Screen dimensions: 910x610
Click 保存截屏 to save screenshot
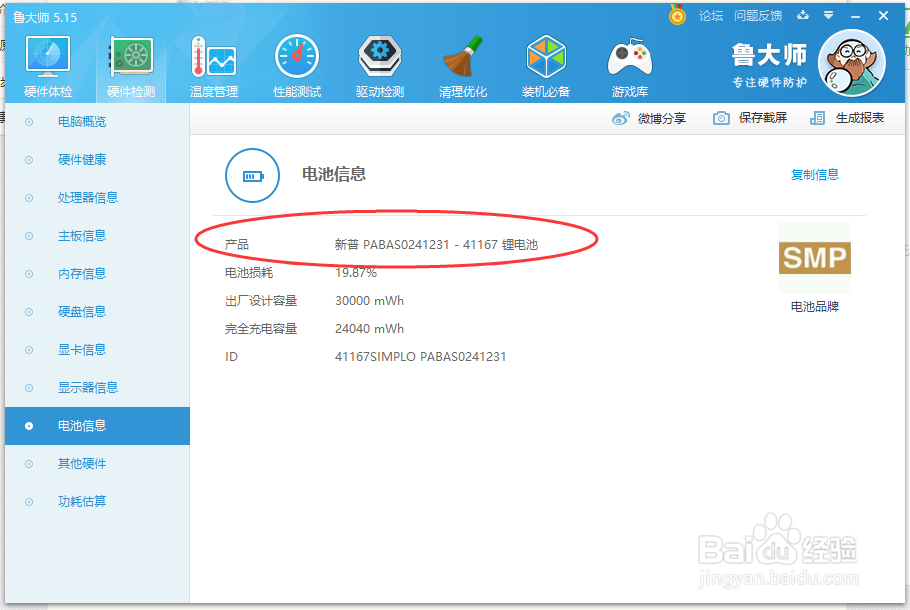pos(763,118)
